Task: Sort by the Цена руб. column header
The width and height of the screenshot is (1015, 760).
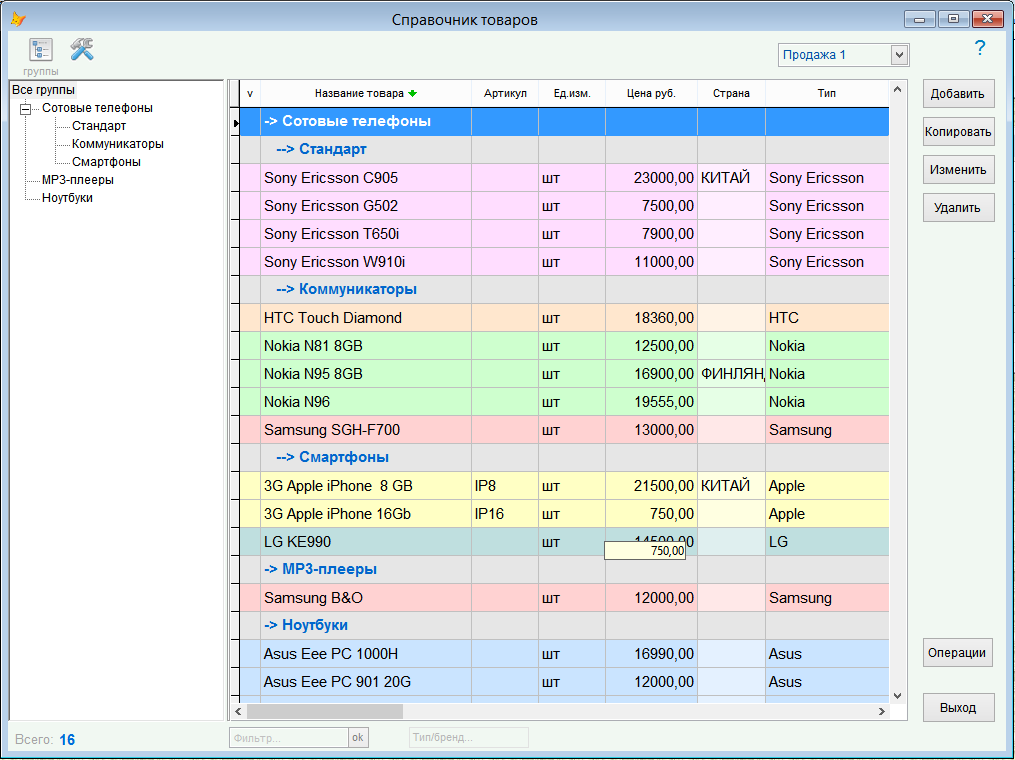Action: point(651,93)
